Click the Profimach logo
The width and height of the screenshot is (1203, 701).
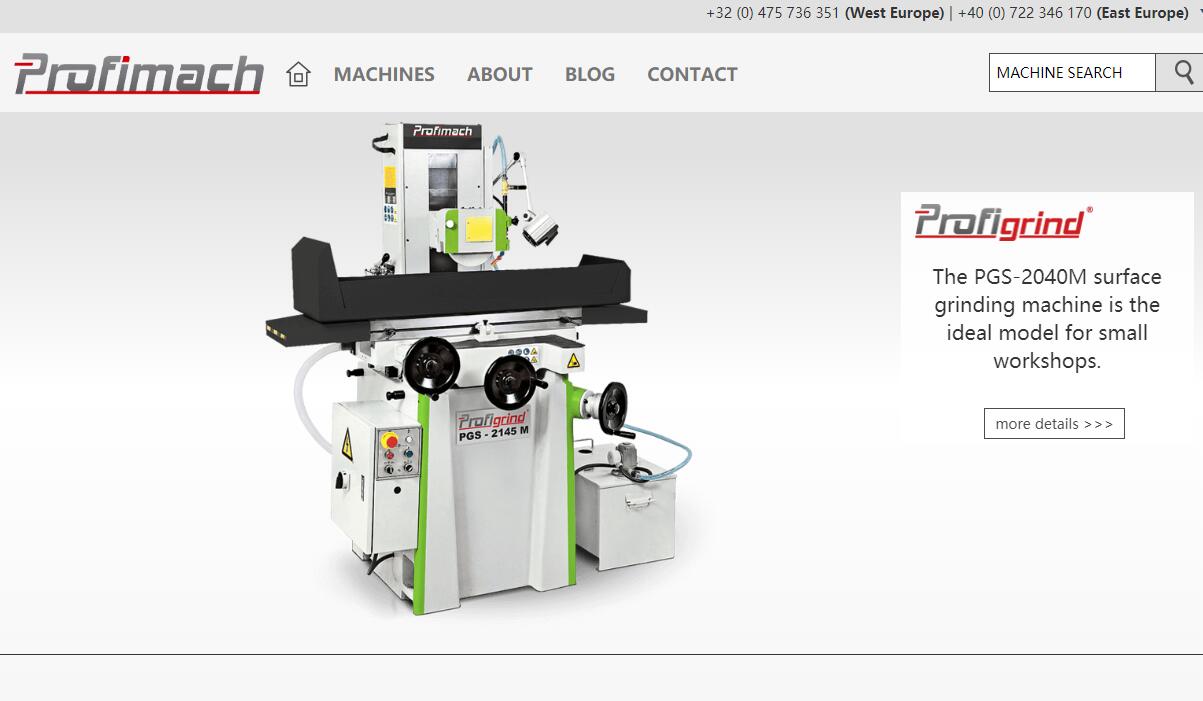click(x=139, y=74)
